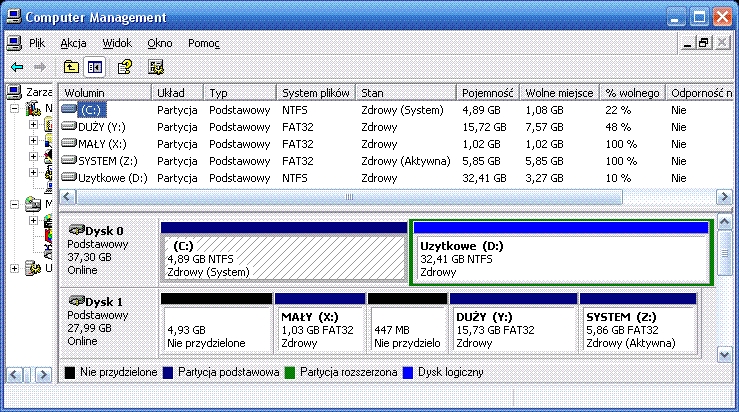The height and width of the screenshot is (412, 739).
Task: Click volume list scrollbar right arrow
Action: point(724,197)
